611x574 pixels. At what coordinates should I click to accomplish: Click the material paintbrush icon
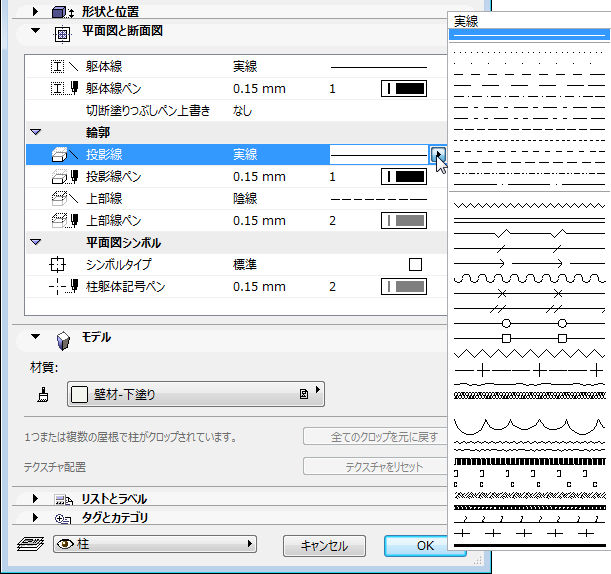[43, 394]
